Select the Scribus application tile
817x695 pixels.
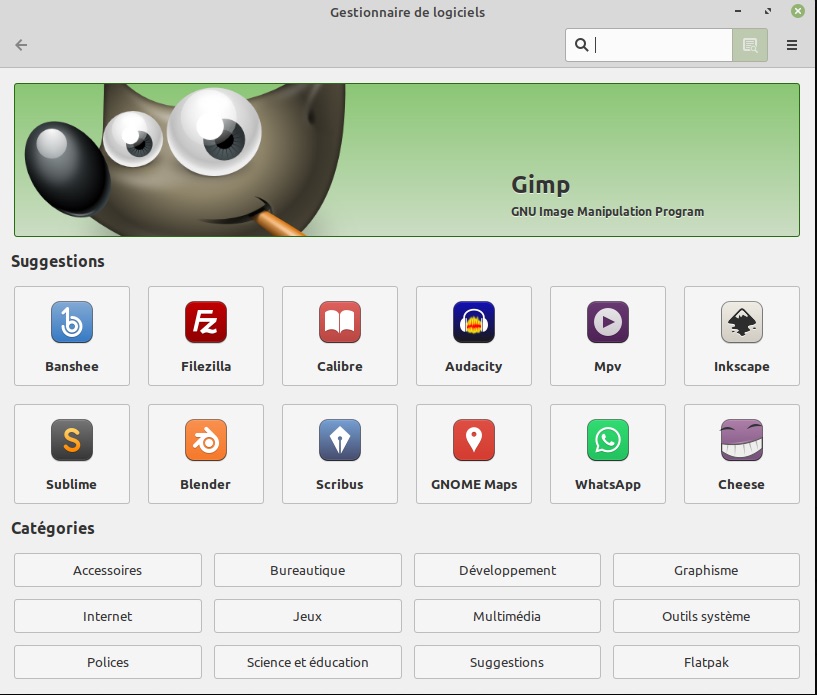[x=340, y=454]
